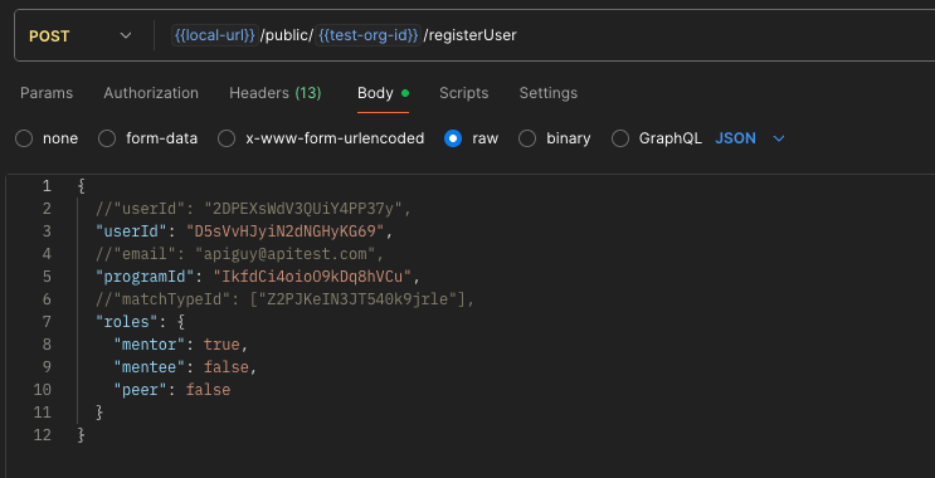936x478 pixels.
Task: Select the raw body radio button
Action: tap(453, 139)
